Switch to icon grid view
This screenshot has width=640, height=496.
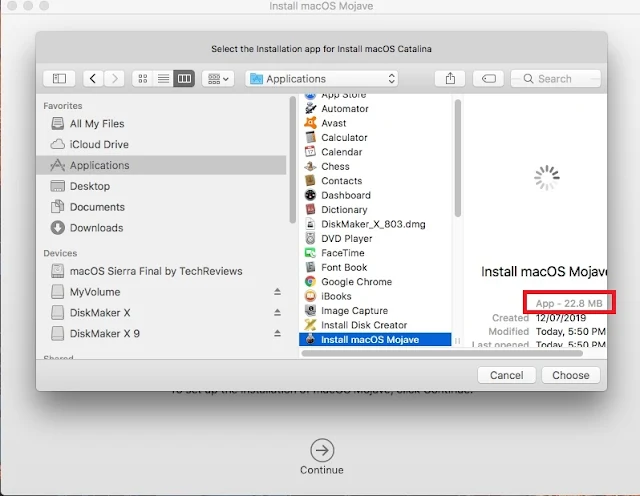(142, 78)
